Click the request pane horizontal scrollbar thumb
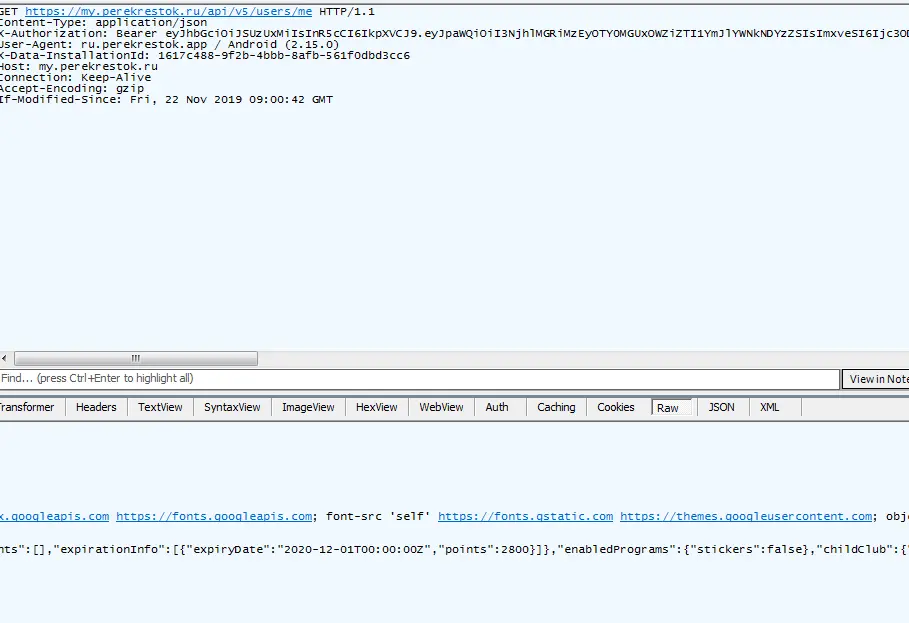Viewport: 909px width, 623px height. pyautogui.click(x=136, y=358)
